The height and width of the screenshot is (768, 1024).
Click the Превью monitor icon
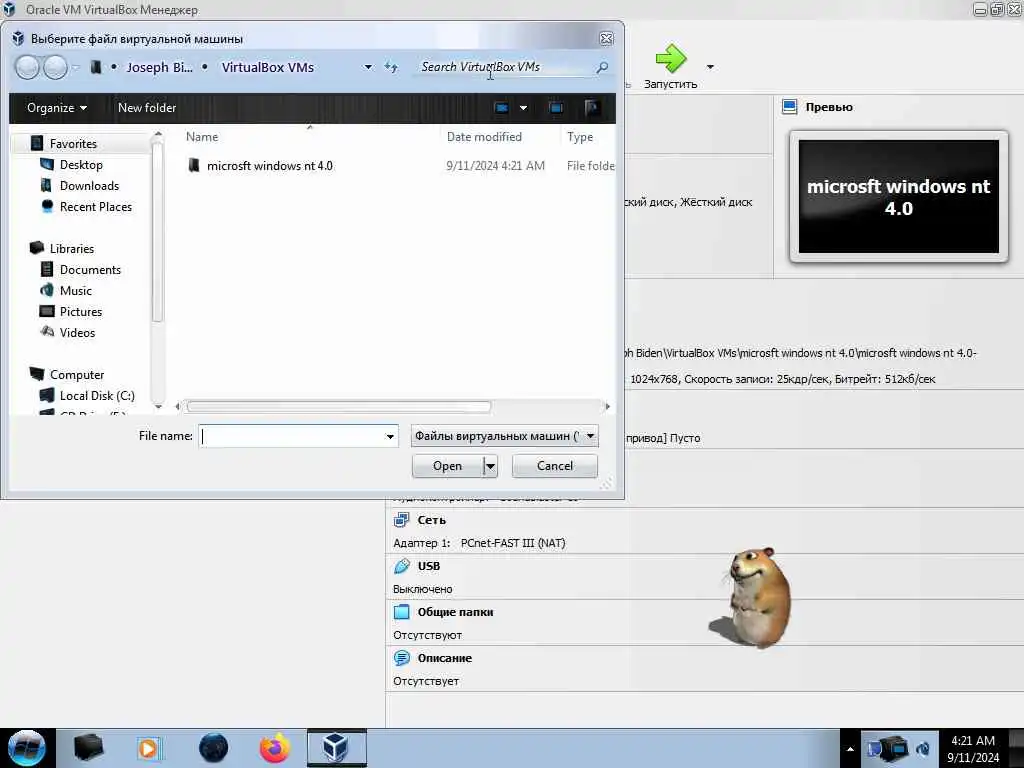pyautogui.click(x=790, y=107)
